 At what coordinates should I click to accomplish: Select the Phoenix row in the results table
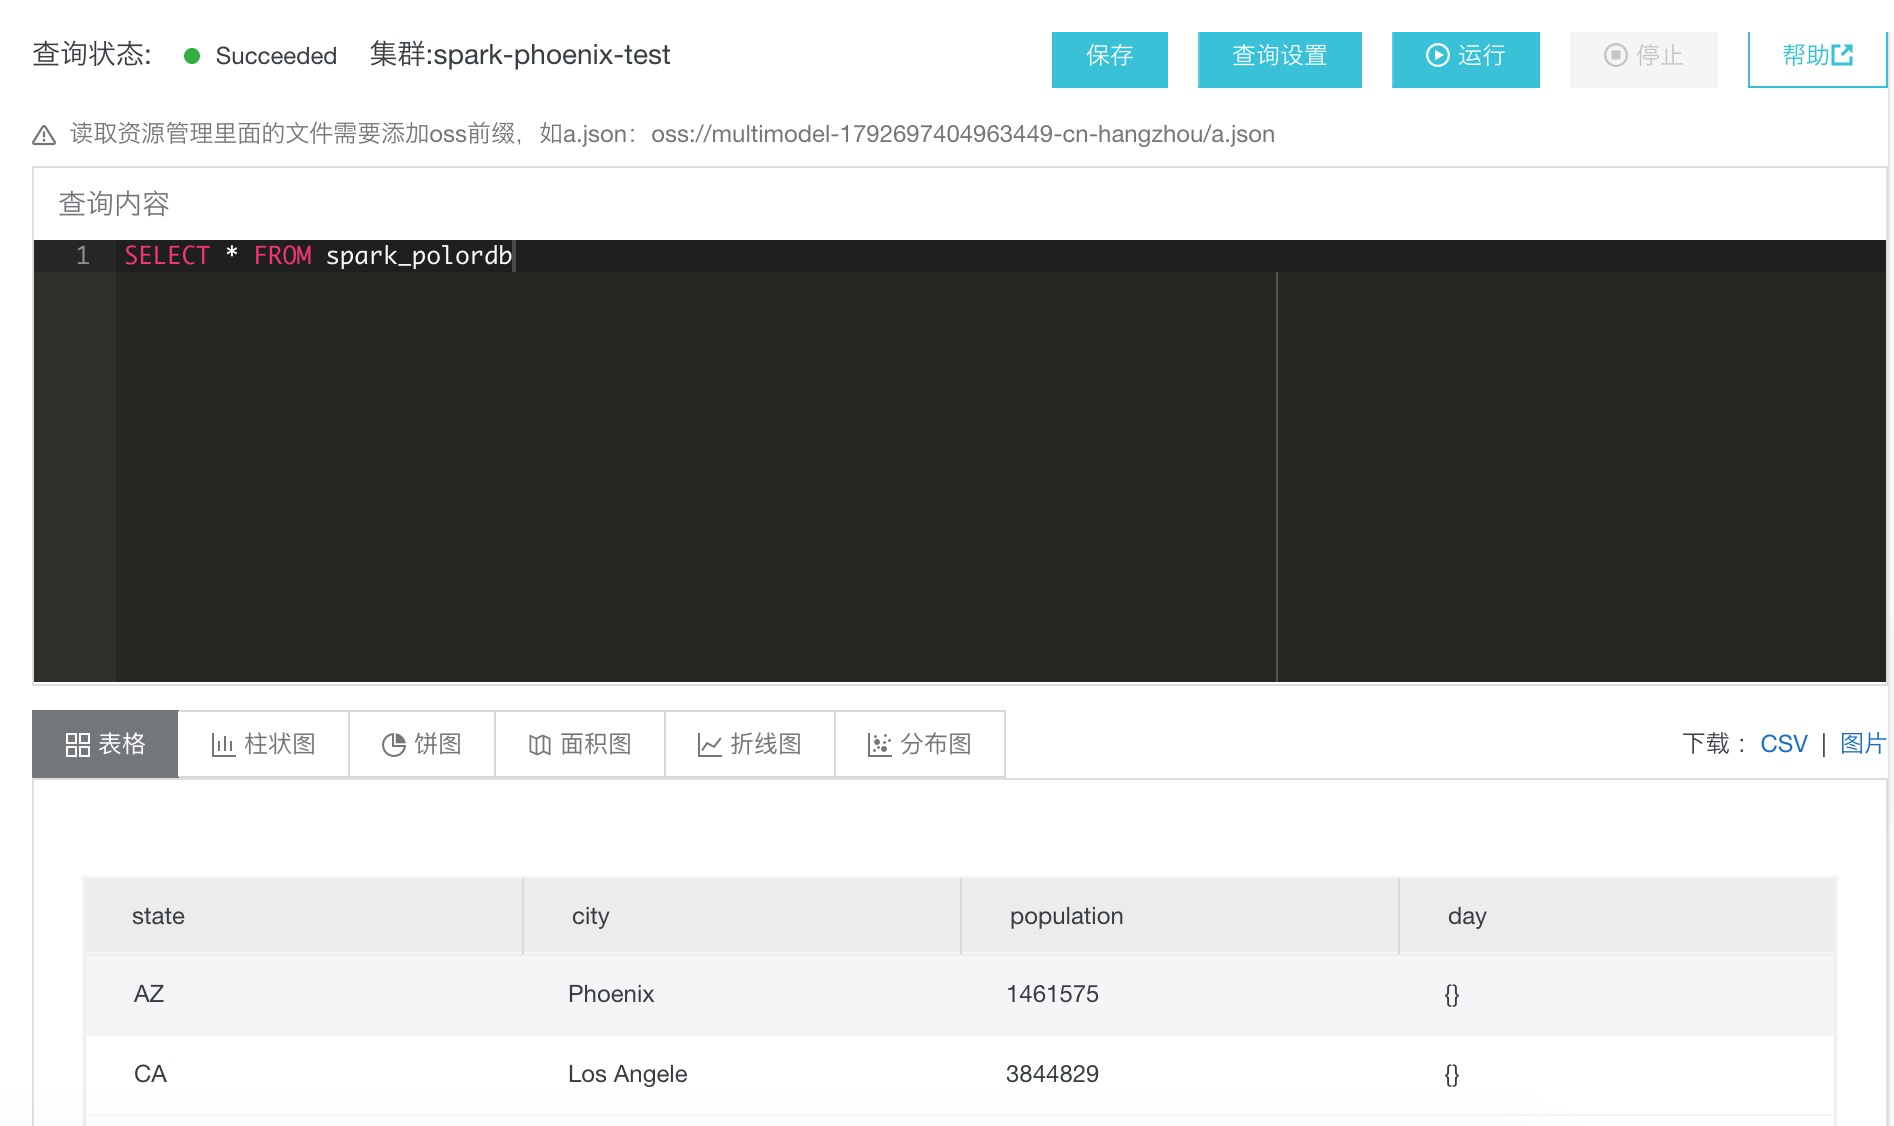[611, 994]
